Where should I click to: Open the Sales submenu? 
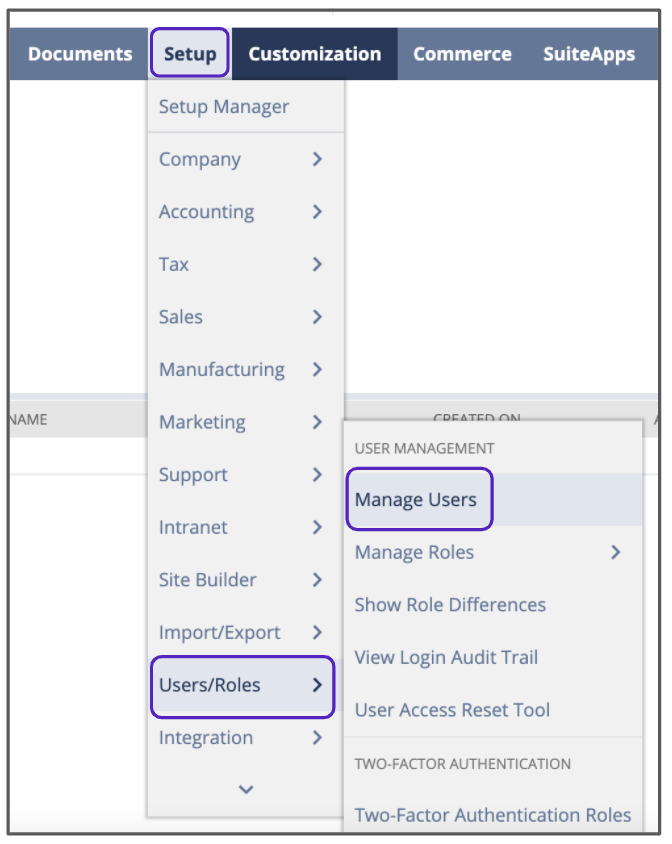coord(181,317)
